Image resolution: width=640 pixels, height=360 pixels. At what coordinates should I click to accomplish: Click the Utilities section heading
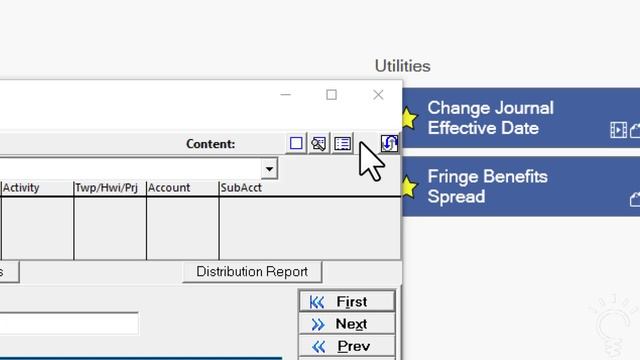[402, 66]
